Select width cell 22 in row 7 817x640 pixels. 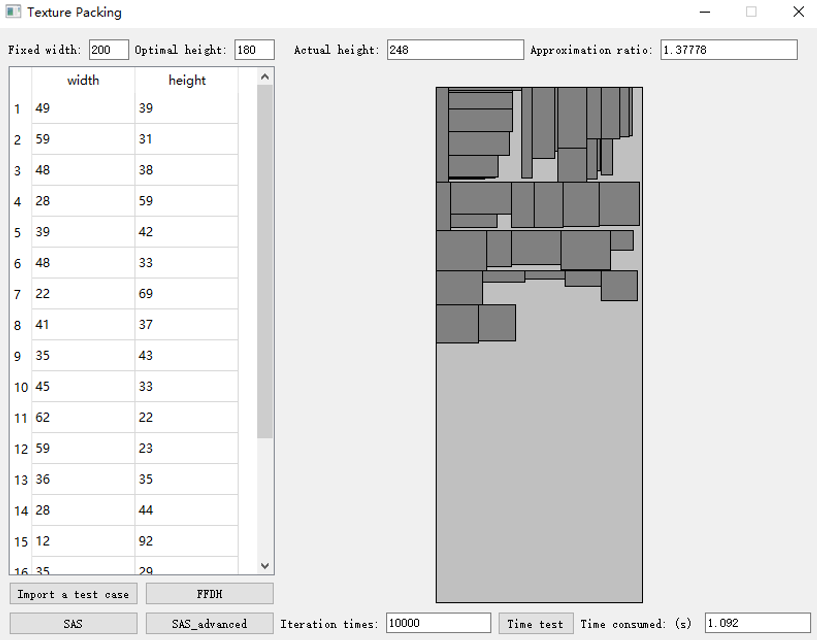pyautogui.click(x=83, y=294)
